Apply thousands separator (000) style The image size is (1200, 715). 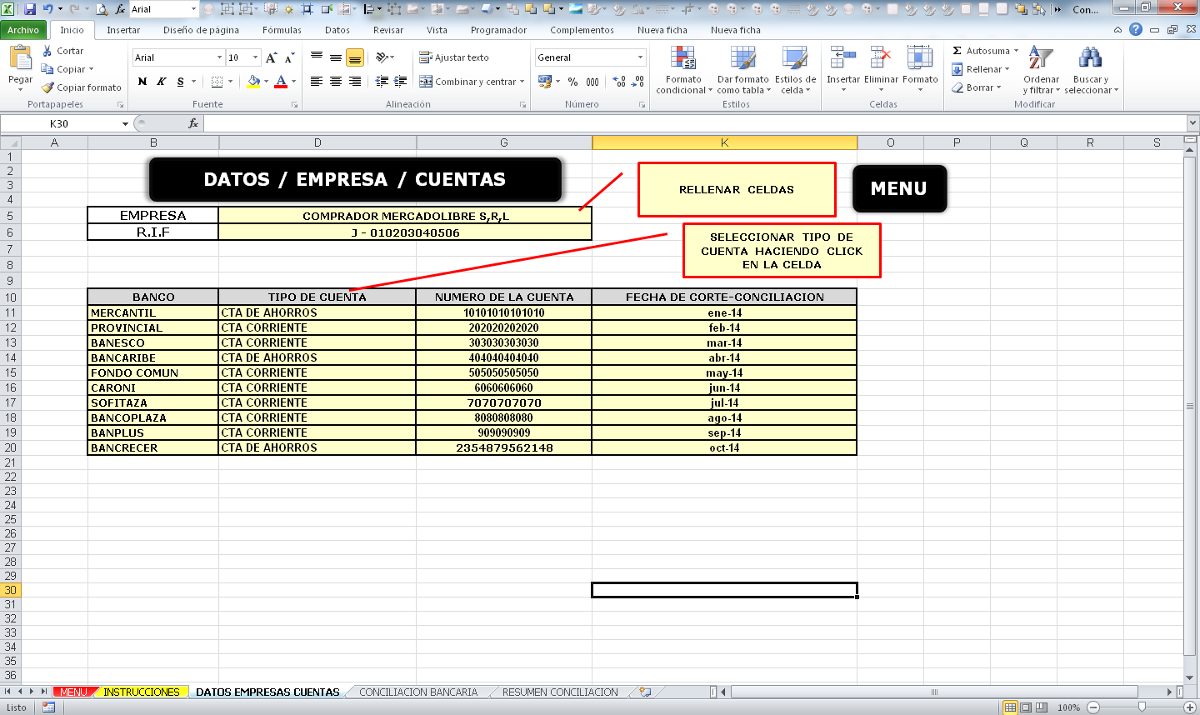point(592,81)
